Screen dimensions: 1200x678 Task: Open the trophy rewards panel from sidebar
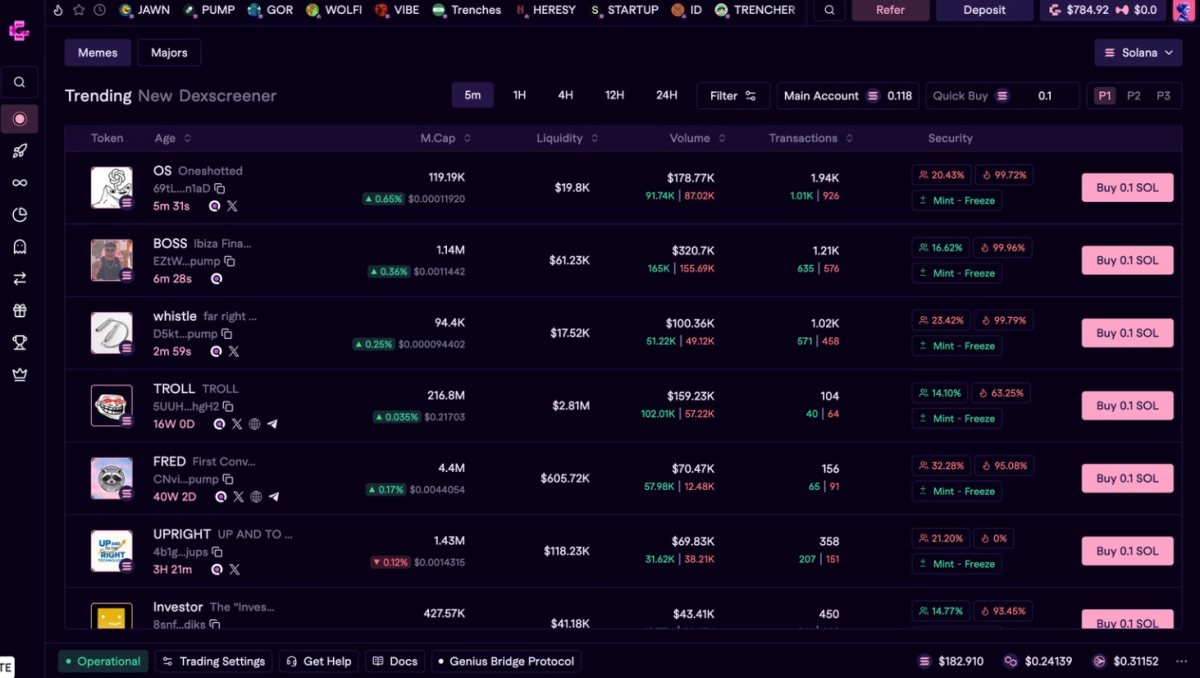[20, 342]
